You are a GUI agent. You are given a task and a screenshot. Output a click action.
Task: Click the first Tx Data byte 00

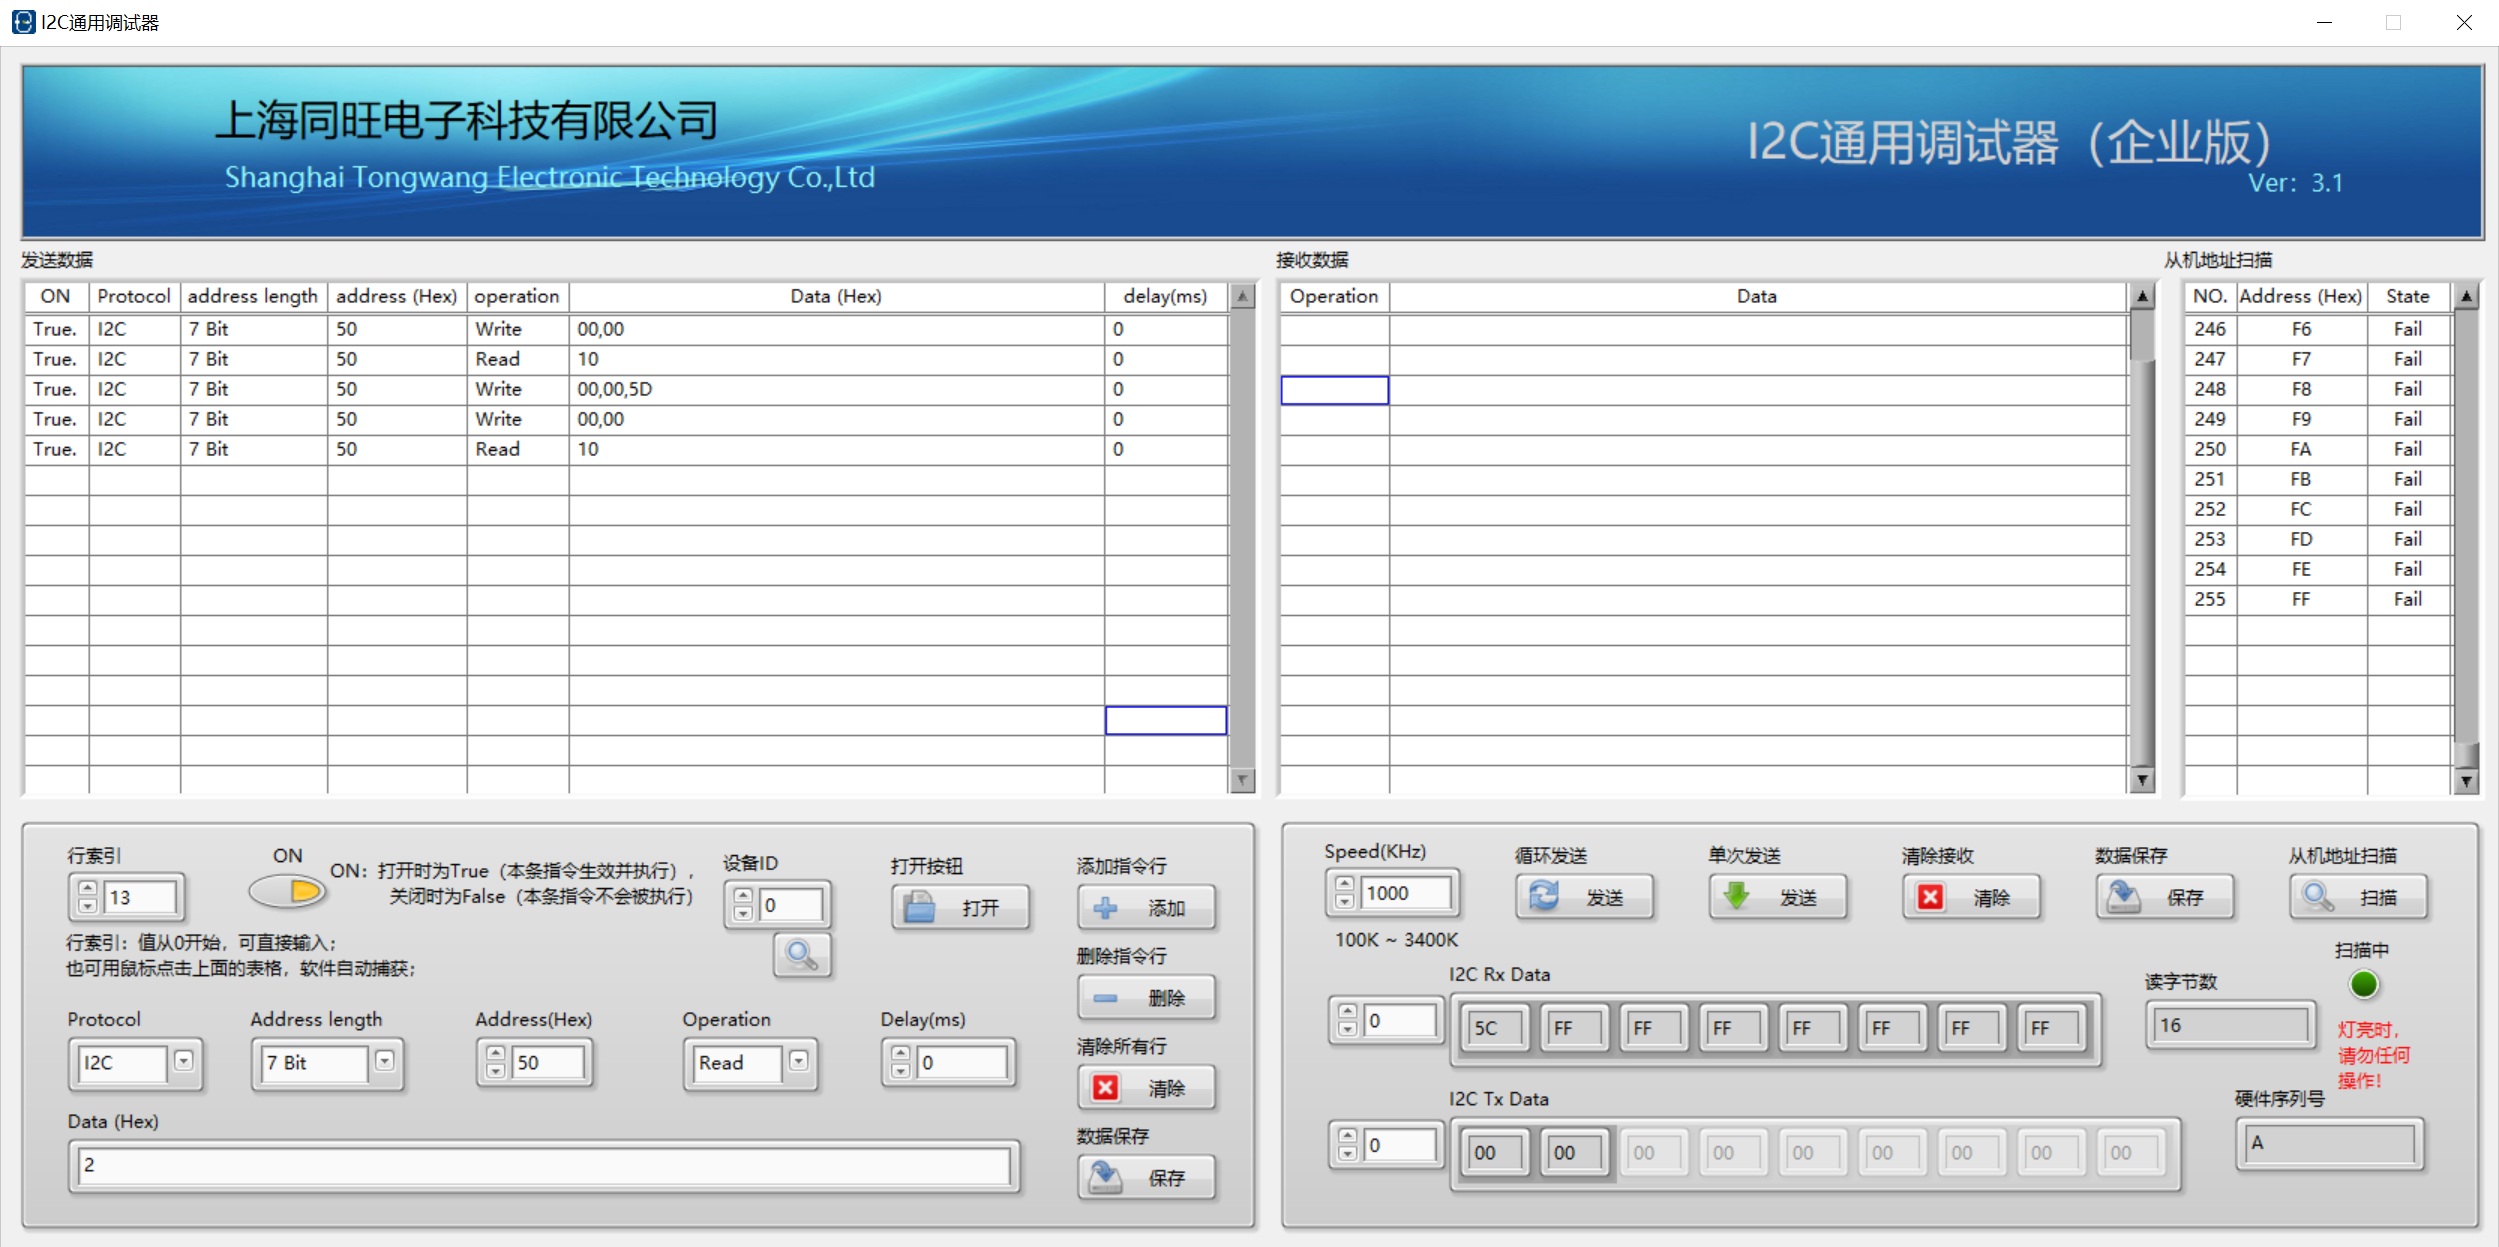[1494, 1152]
